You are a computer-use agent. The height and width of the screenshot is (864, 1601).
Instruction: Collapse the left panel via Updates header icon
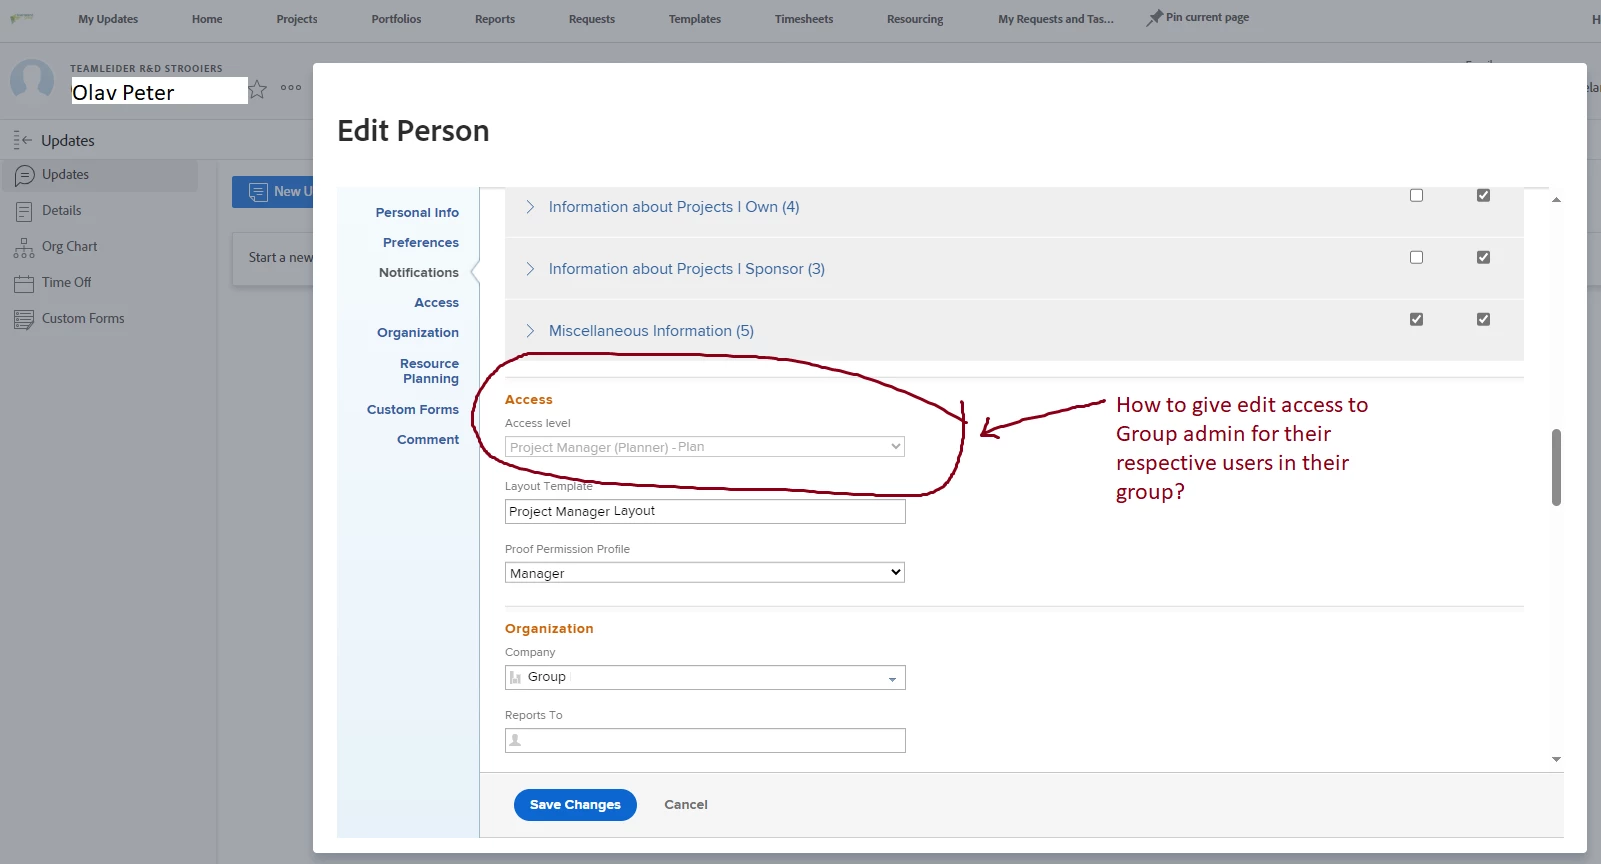click(x=22, y=140)
